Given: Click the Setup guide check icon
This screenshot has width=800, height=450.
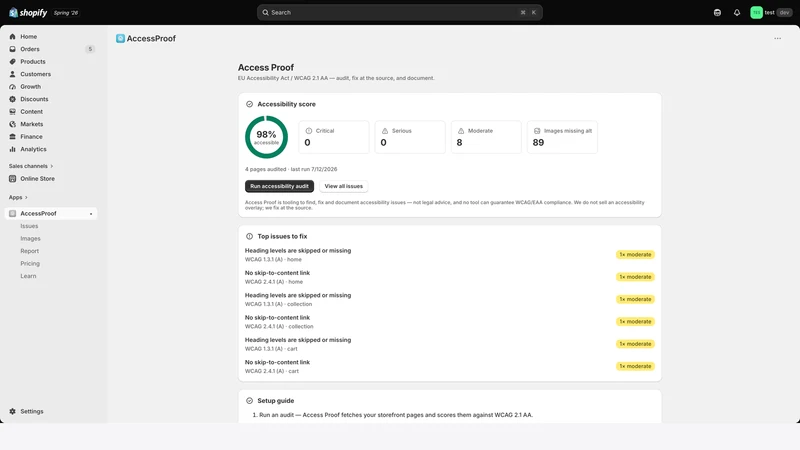Looking at the screenshot, I should 249,401.
